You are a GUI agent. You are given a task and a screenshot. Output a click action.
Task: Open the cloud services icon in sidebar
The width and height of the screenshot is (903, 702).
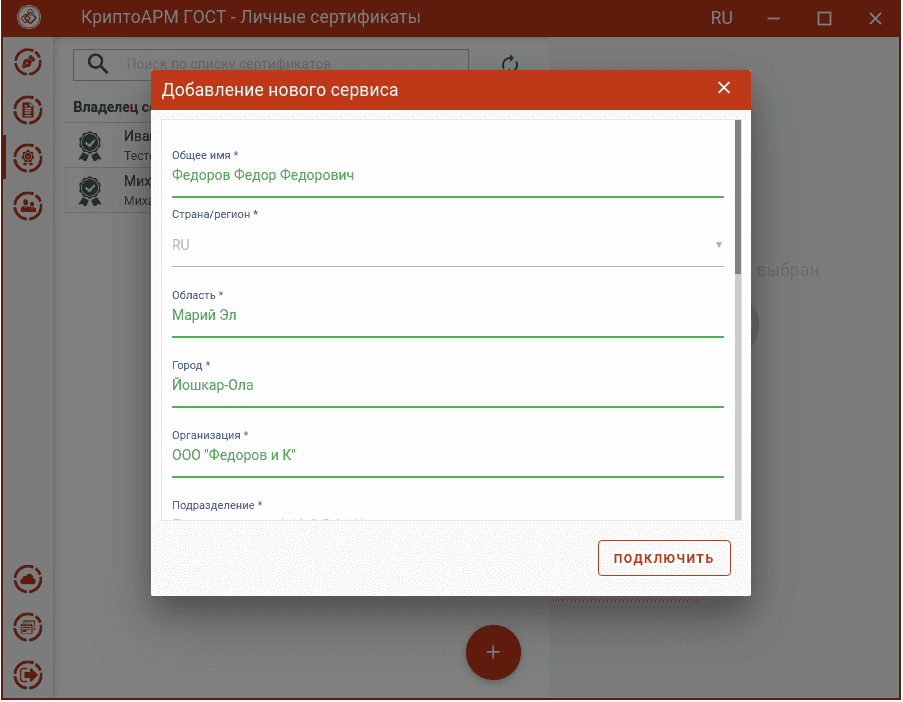[x=28, y=579]
